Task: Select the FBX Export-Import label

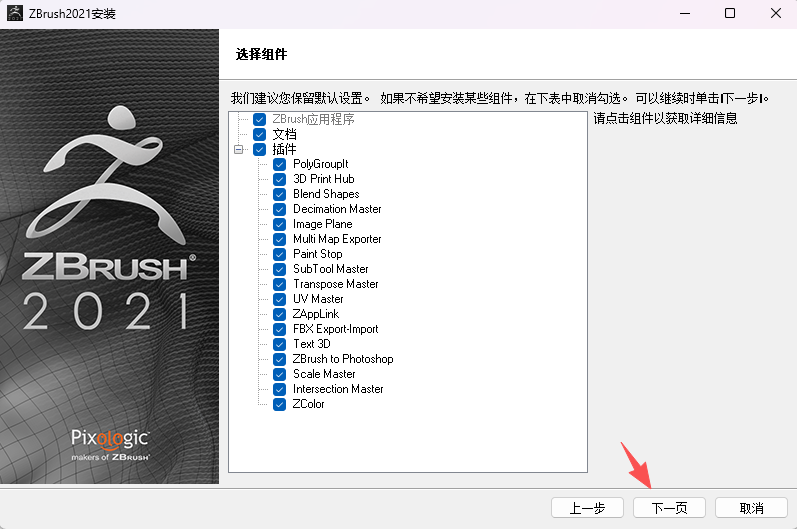Action: pos(335,329)
